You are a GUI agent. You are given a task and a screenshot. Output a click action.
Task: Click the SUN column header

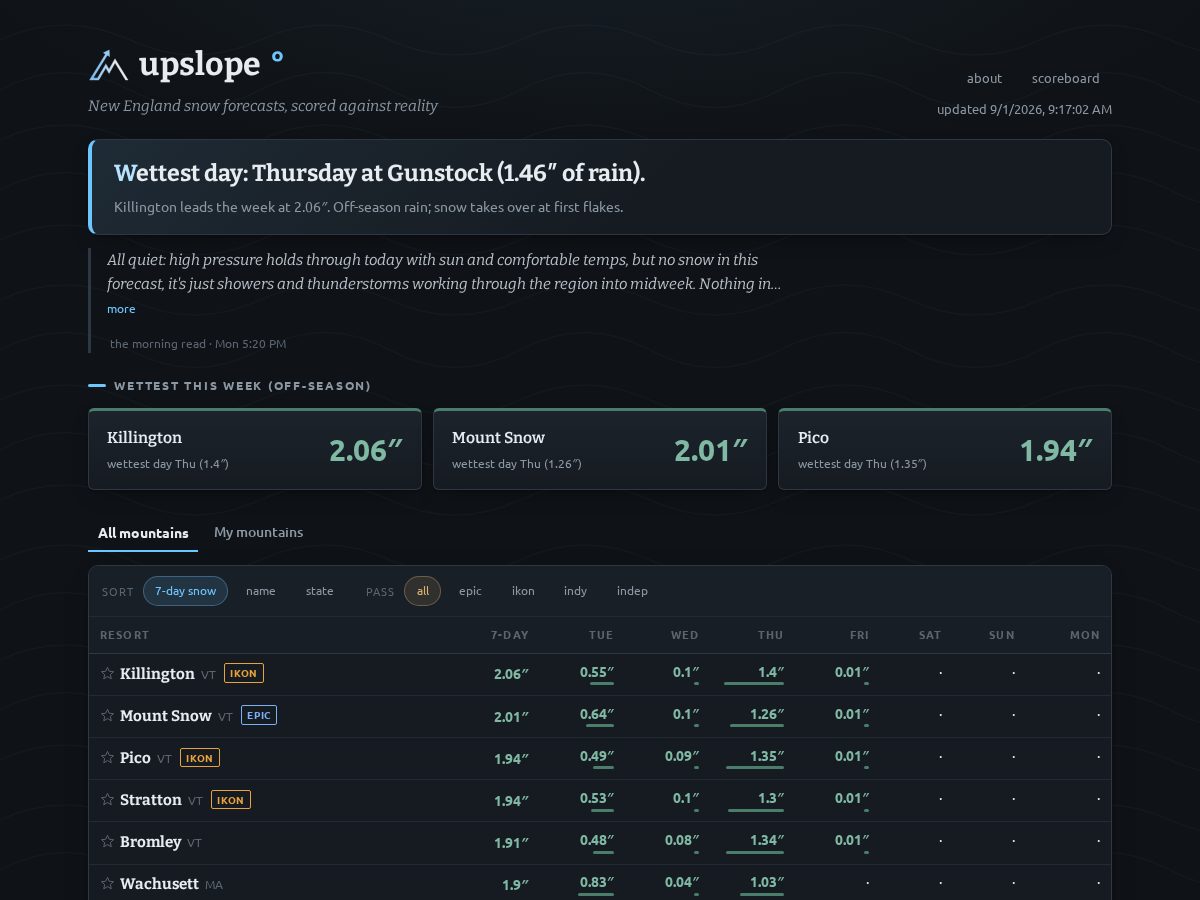[1002, 635]
